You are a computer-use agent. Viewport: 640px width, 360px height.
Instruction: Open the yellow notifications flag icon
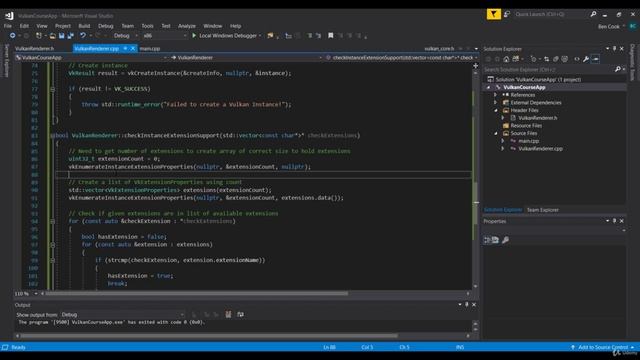pyautogui.click(x=493, y=14)
